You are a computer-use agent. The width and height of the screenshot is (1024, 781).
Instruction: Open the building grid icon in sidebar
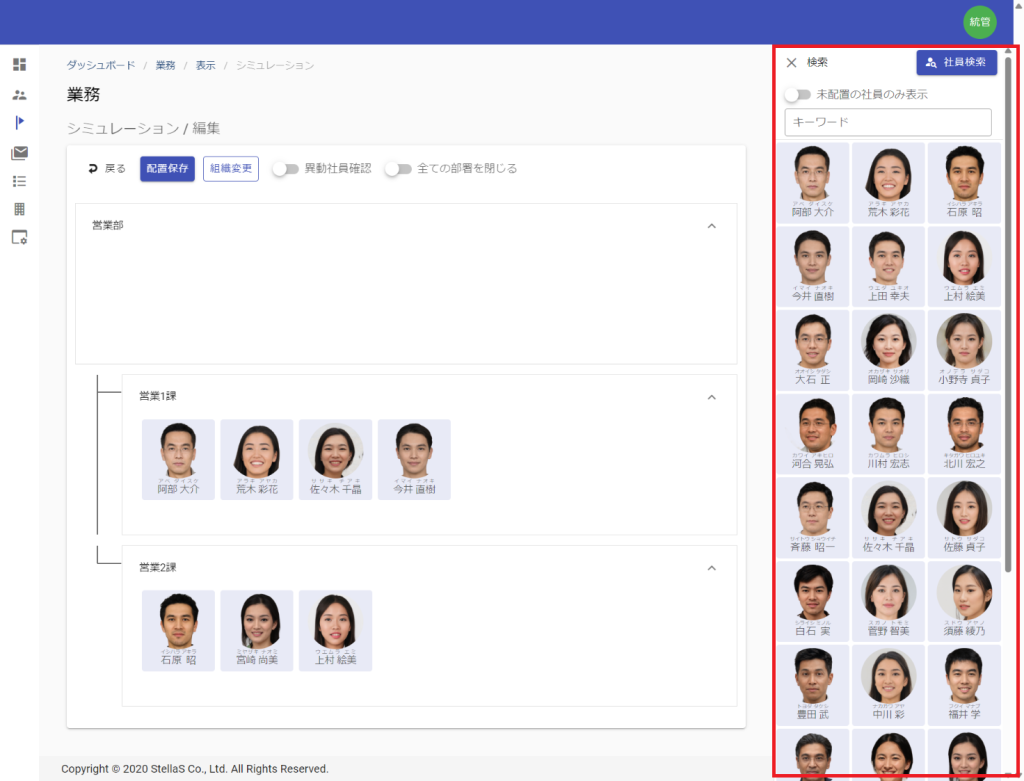click(19, 209)
